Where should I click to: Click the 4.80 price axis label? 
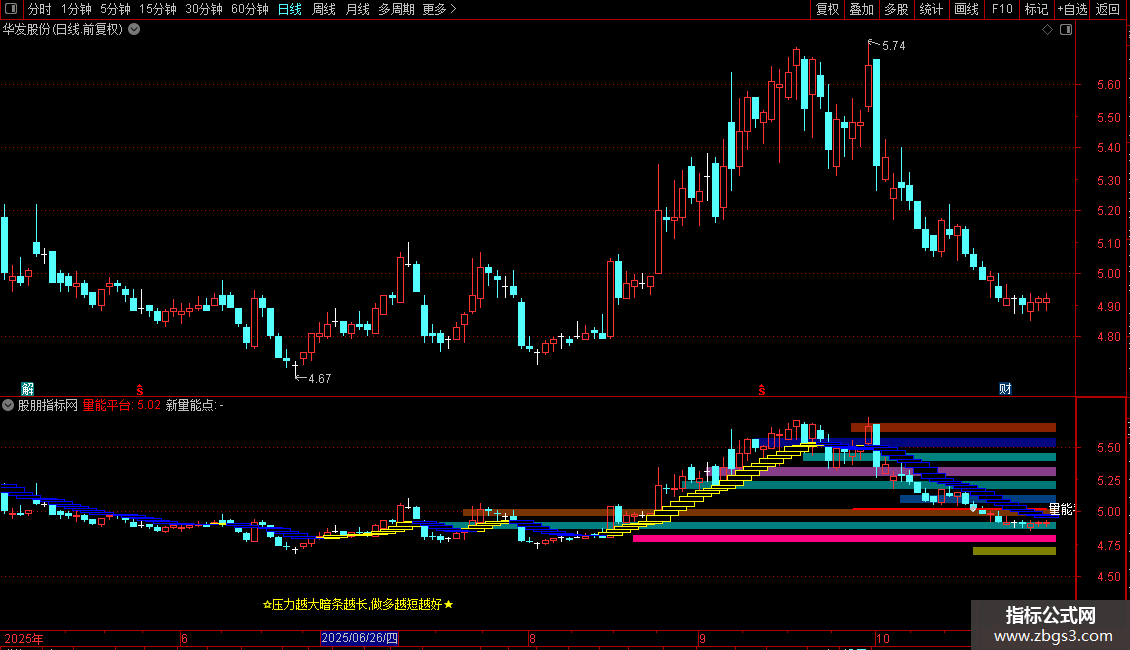1108,337
